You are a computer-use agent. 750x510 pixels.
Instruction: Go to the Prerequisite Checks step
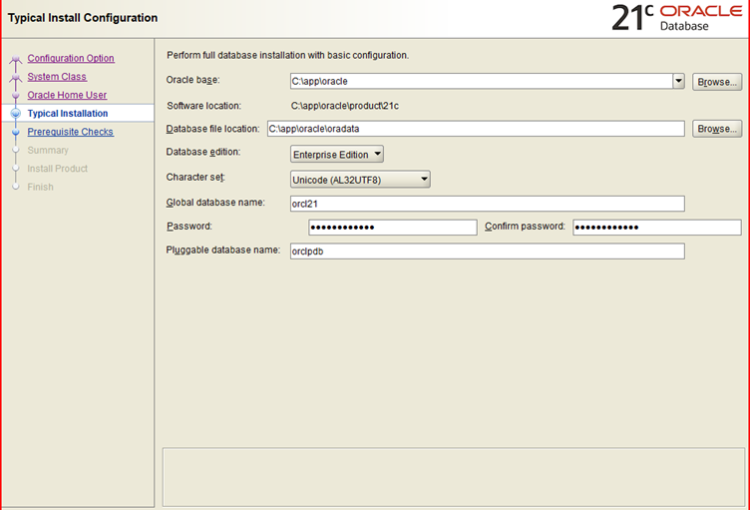(x=70, y=132)
